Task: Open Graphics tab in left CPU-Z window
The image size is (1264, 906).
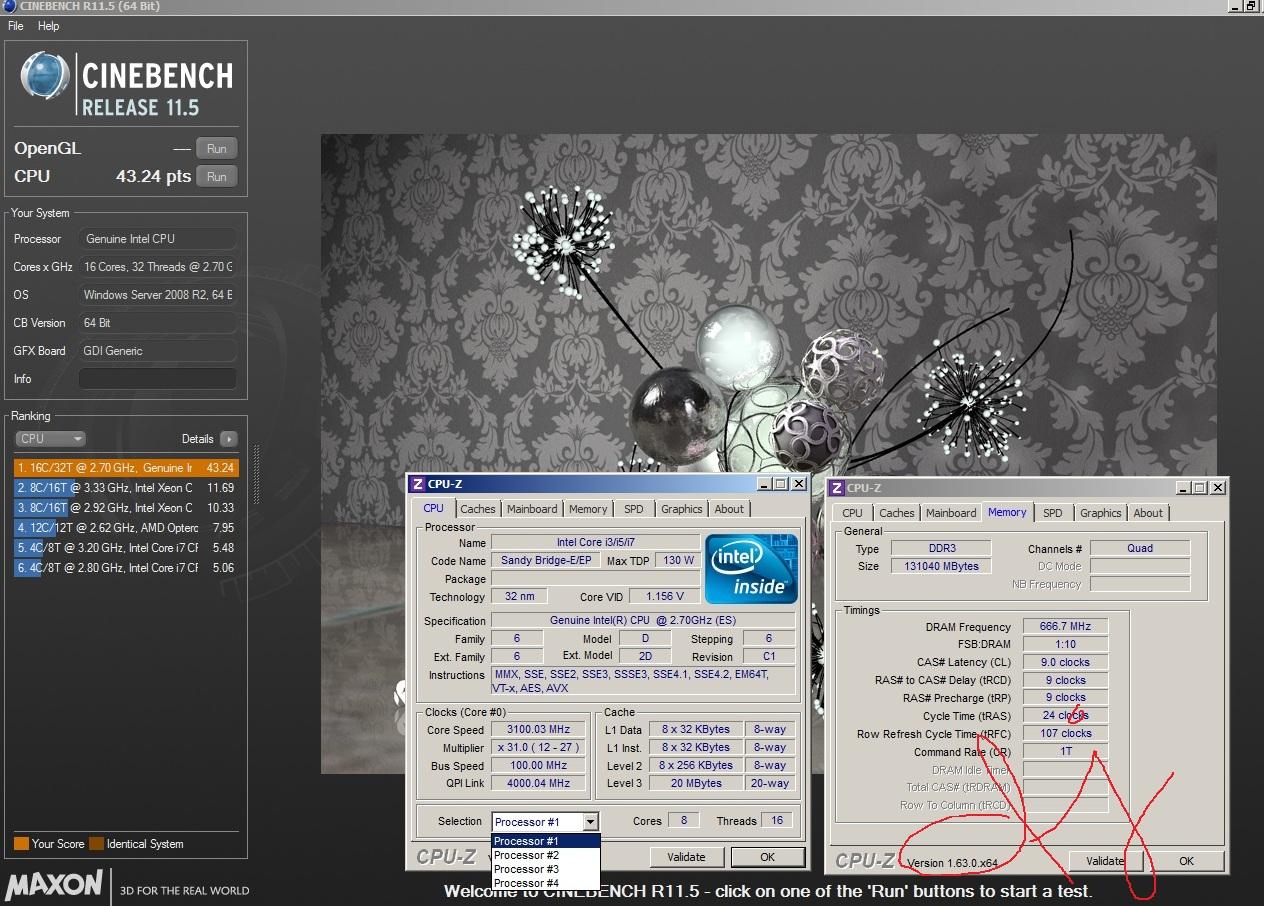Action: pyautogui.click(x=682, y=509)
